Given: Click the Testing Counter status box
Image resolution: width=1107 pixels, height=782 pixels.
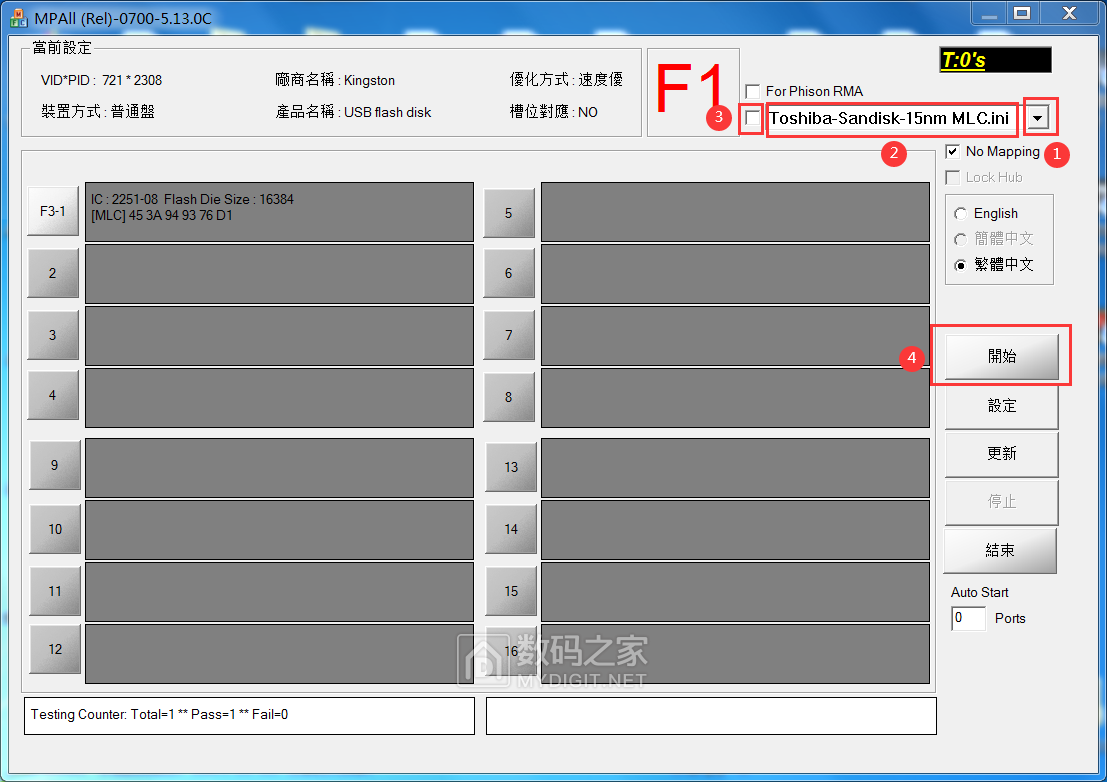Looking at the screenshot, I should click(249, 716).
